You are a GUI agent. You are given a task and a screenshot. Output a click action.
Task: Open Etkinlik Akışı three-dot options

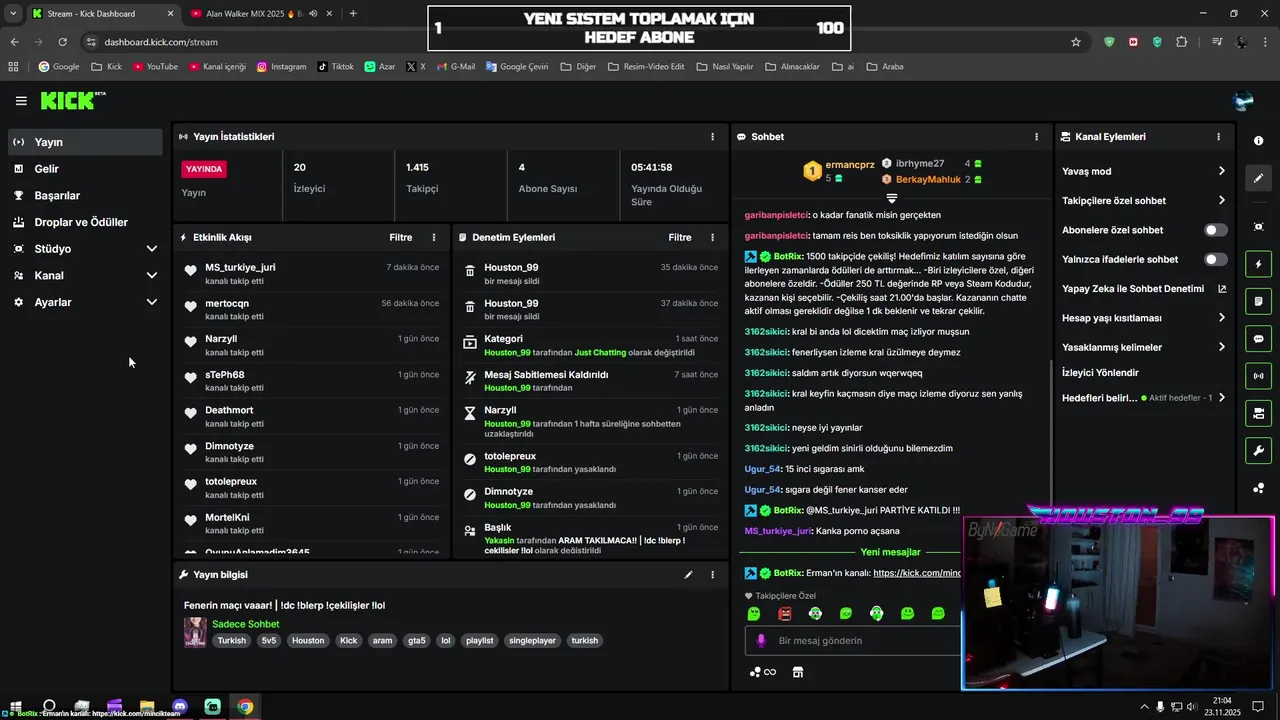(434, 238)
